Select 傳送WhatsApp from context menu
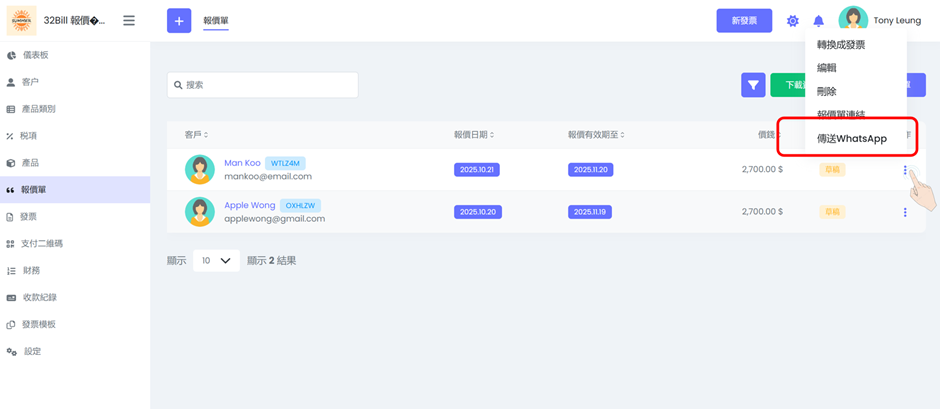 pyautogui.click(x=851, y=139)
